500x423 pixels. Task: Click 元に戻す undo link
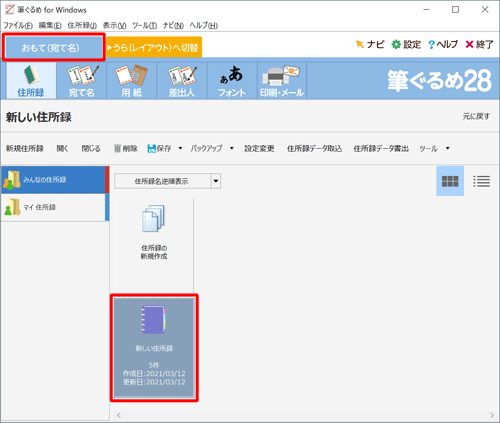[x=476, y=116]
